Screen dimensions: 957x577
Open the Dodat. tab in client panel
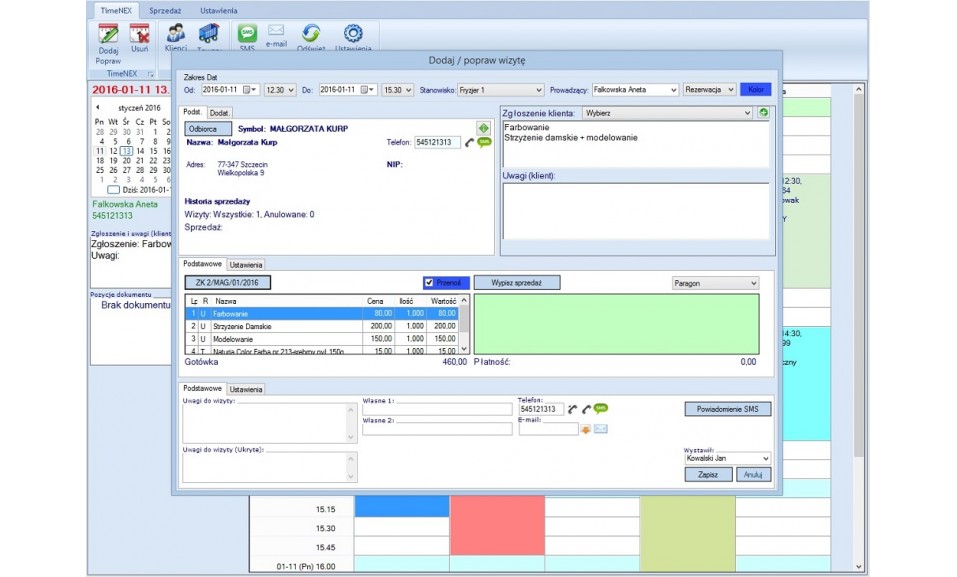pos(220,113)
